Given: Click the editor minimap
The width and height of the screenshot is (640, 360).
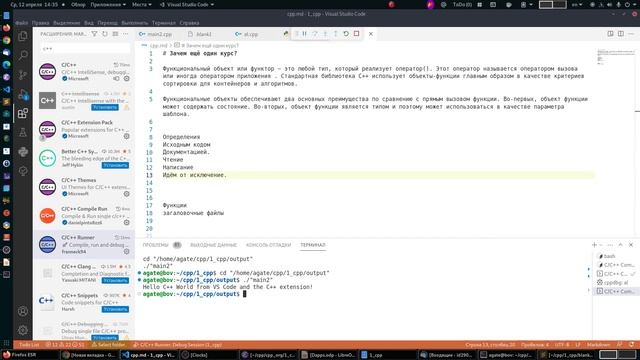Looking at the screenshot, I should click(616, 58).
